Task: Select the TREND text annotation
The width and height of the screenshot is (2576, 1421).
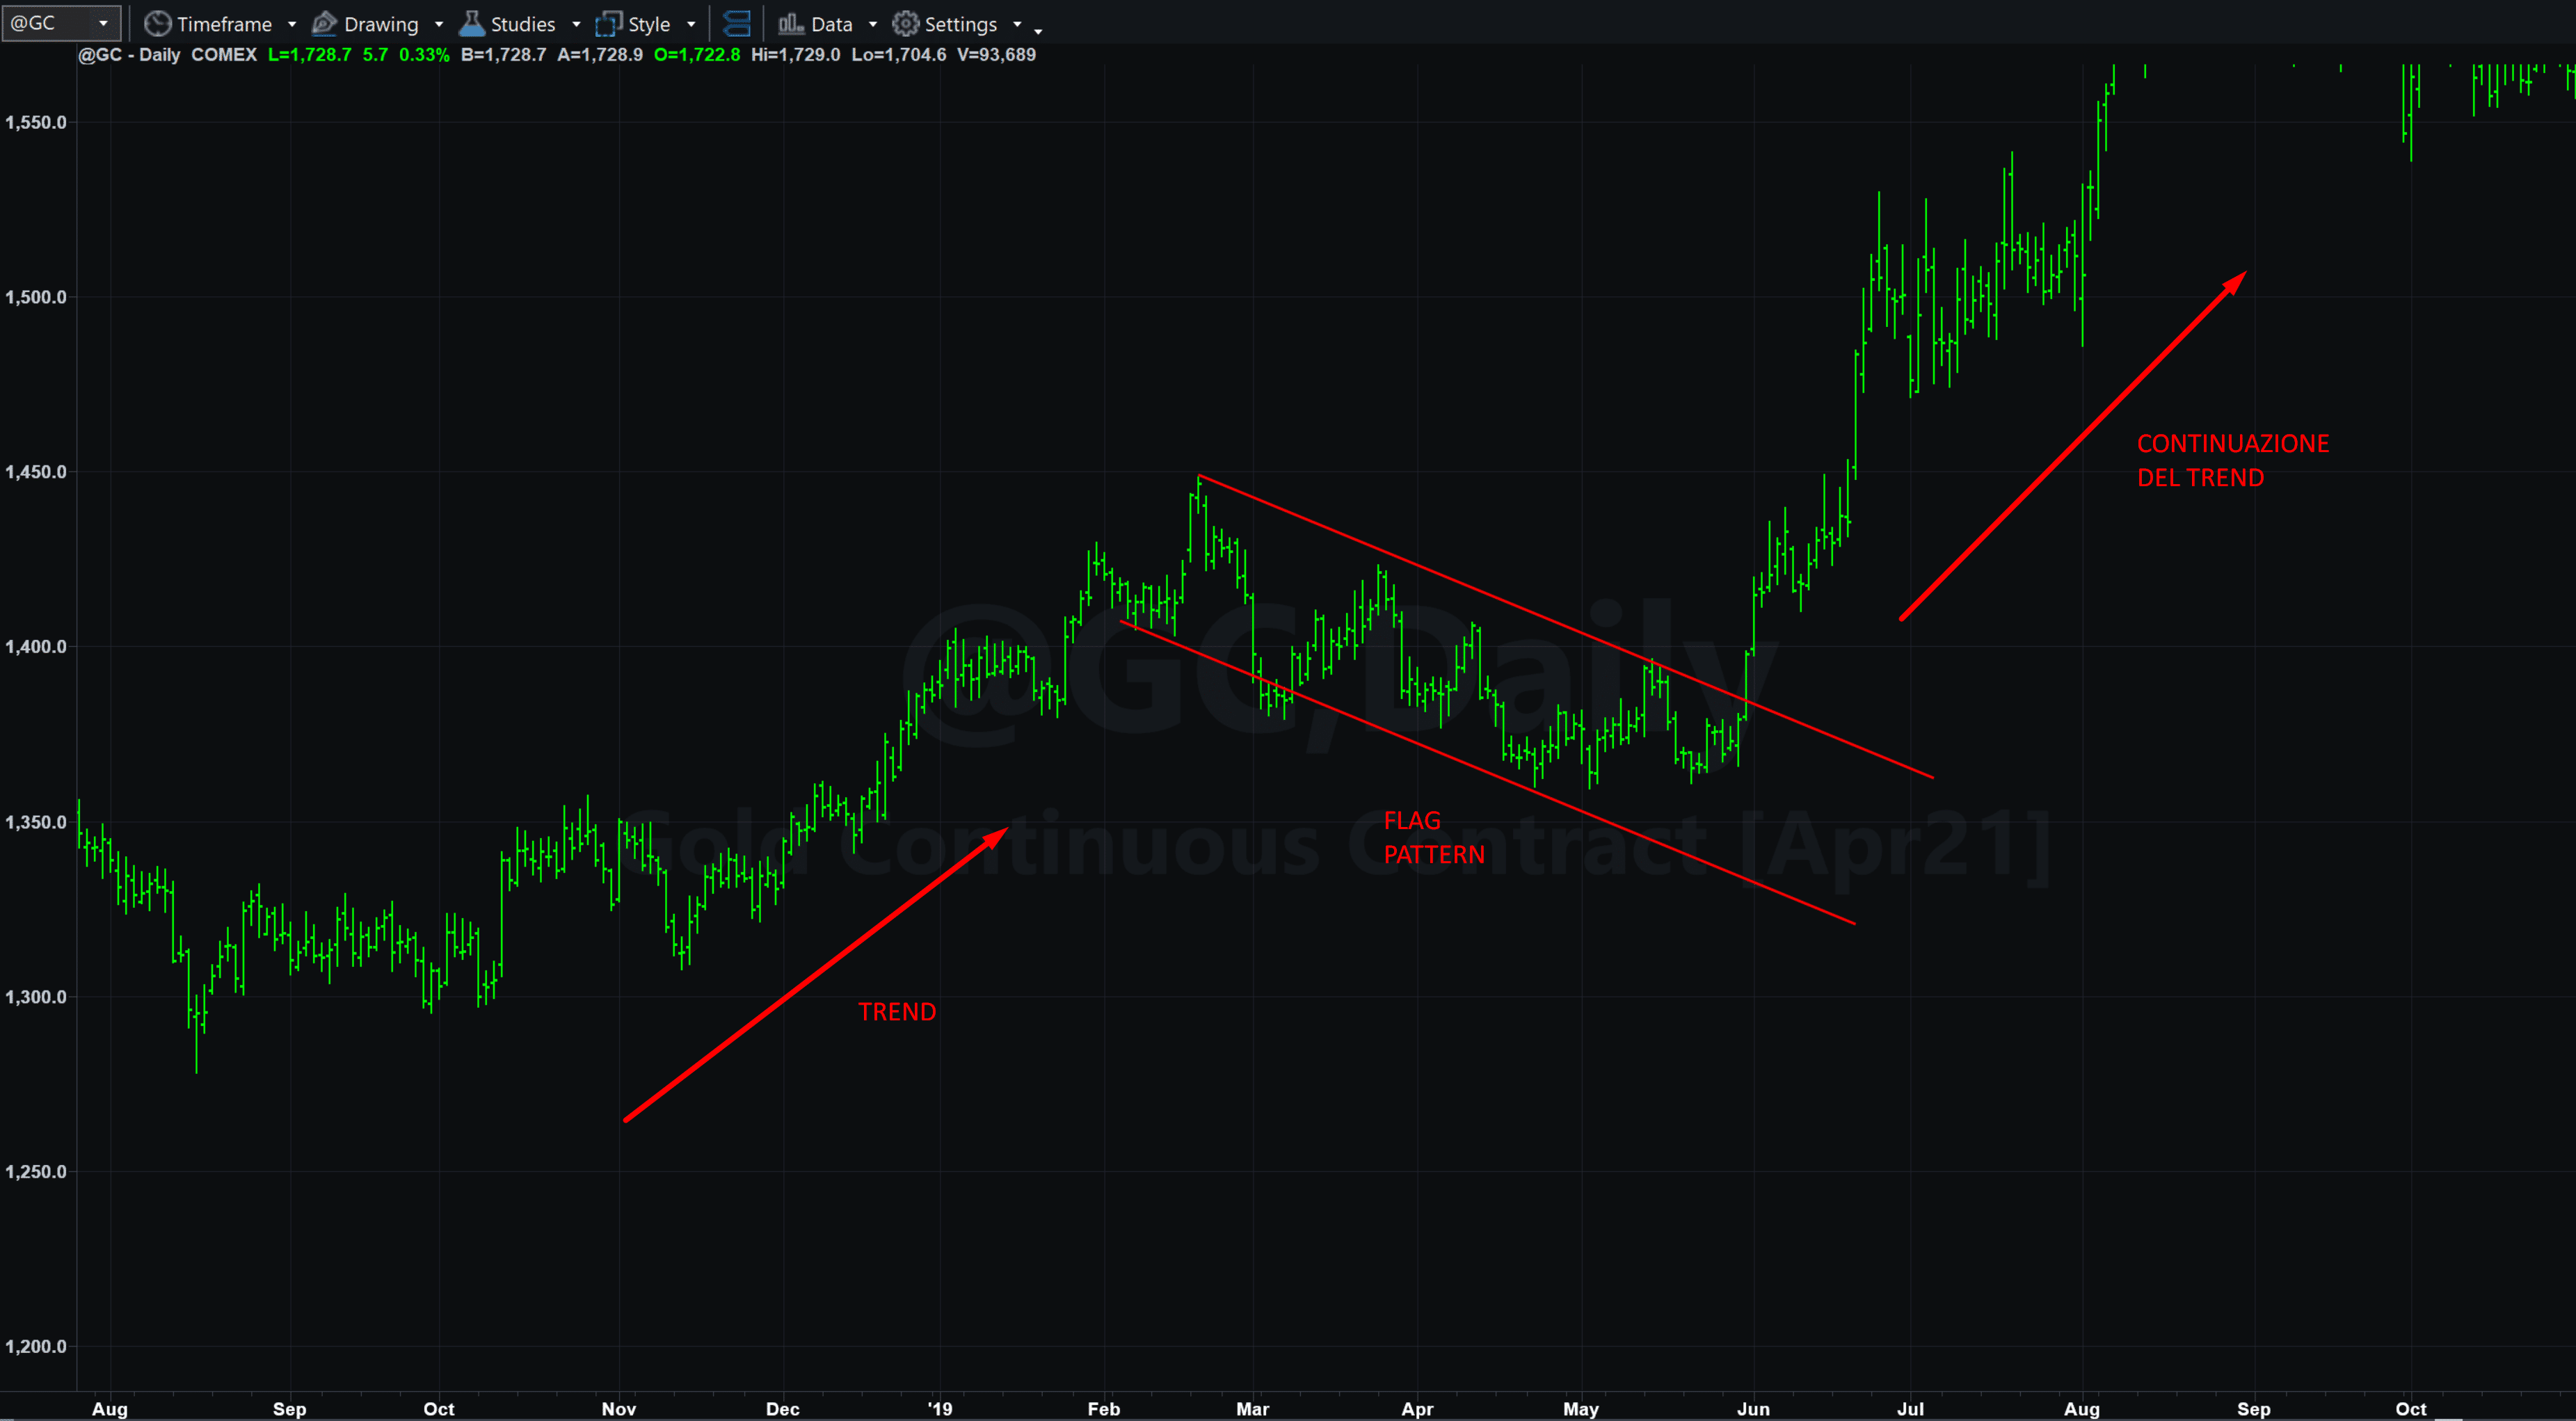Action: click(897, 1012)
